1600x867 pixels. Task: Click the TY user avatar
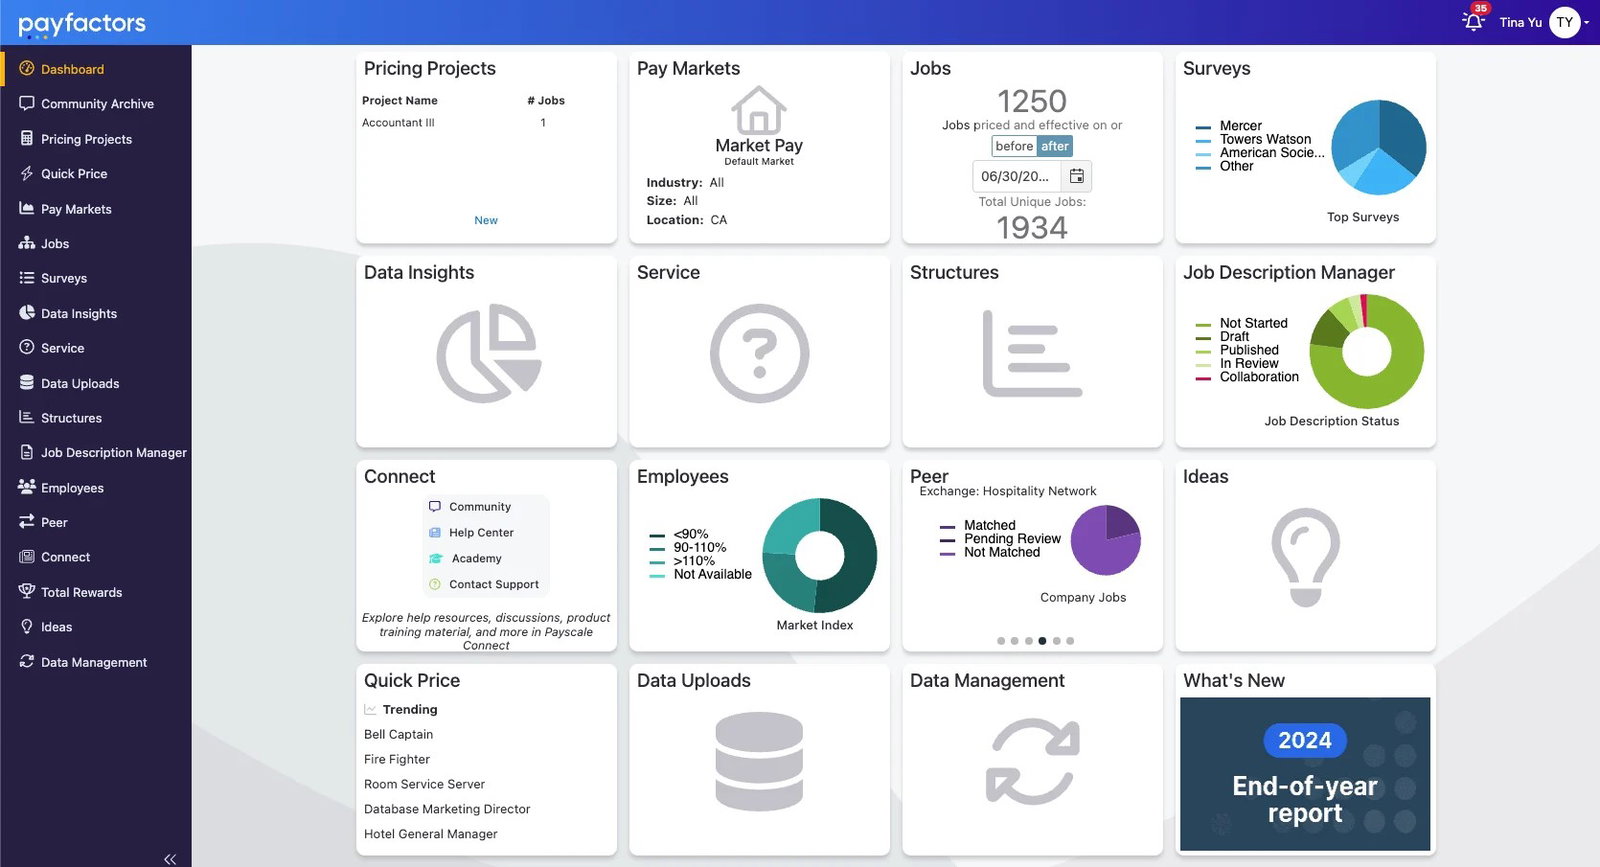(1565, 22)
